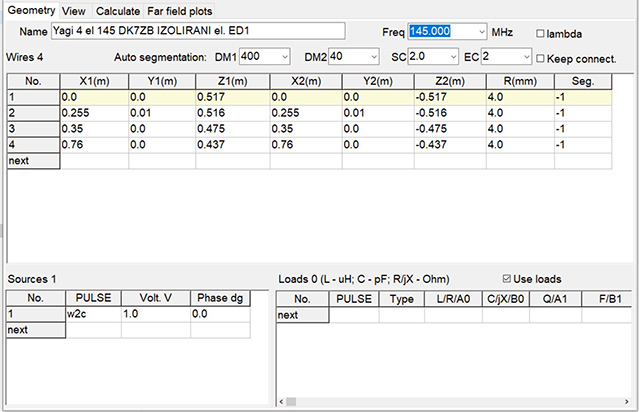Click the loads scrollbar left arrow
This screenshot has height=412, width=639.
(x=281, y=402)
